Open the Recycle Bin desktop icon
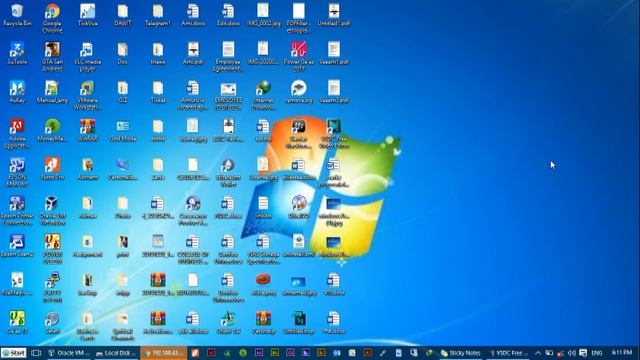The image size is (640, 360). [x=17, y=15]
